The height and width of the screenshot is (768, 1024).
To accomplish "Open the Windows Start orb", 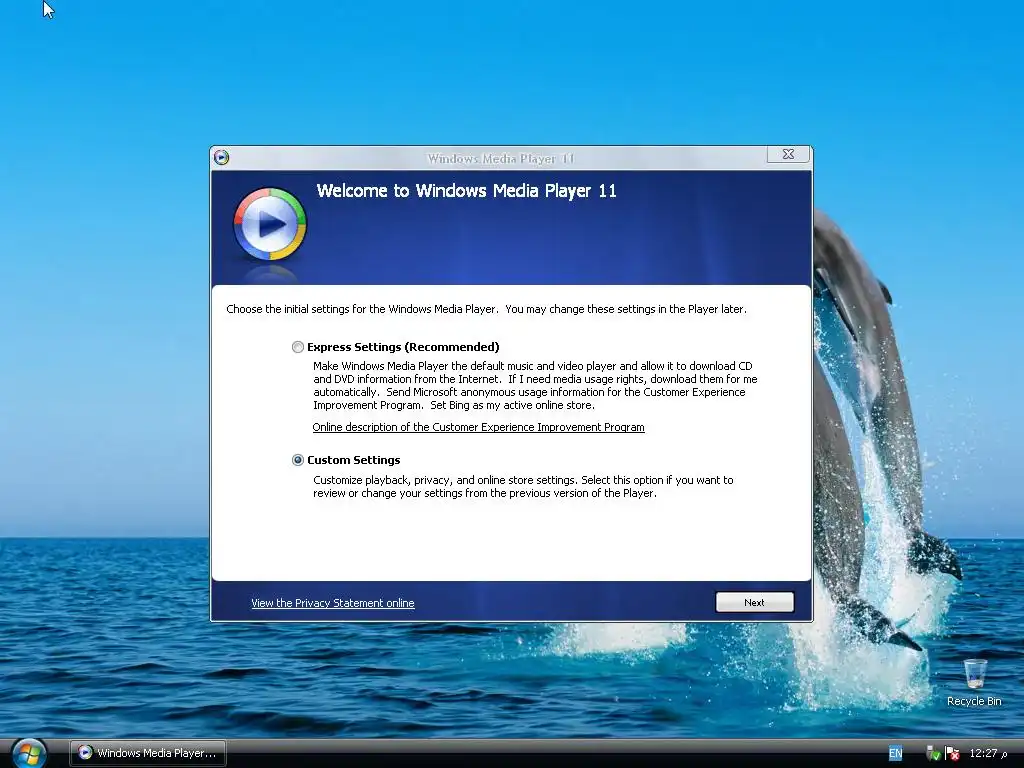I will point(28,753).
